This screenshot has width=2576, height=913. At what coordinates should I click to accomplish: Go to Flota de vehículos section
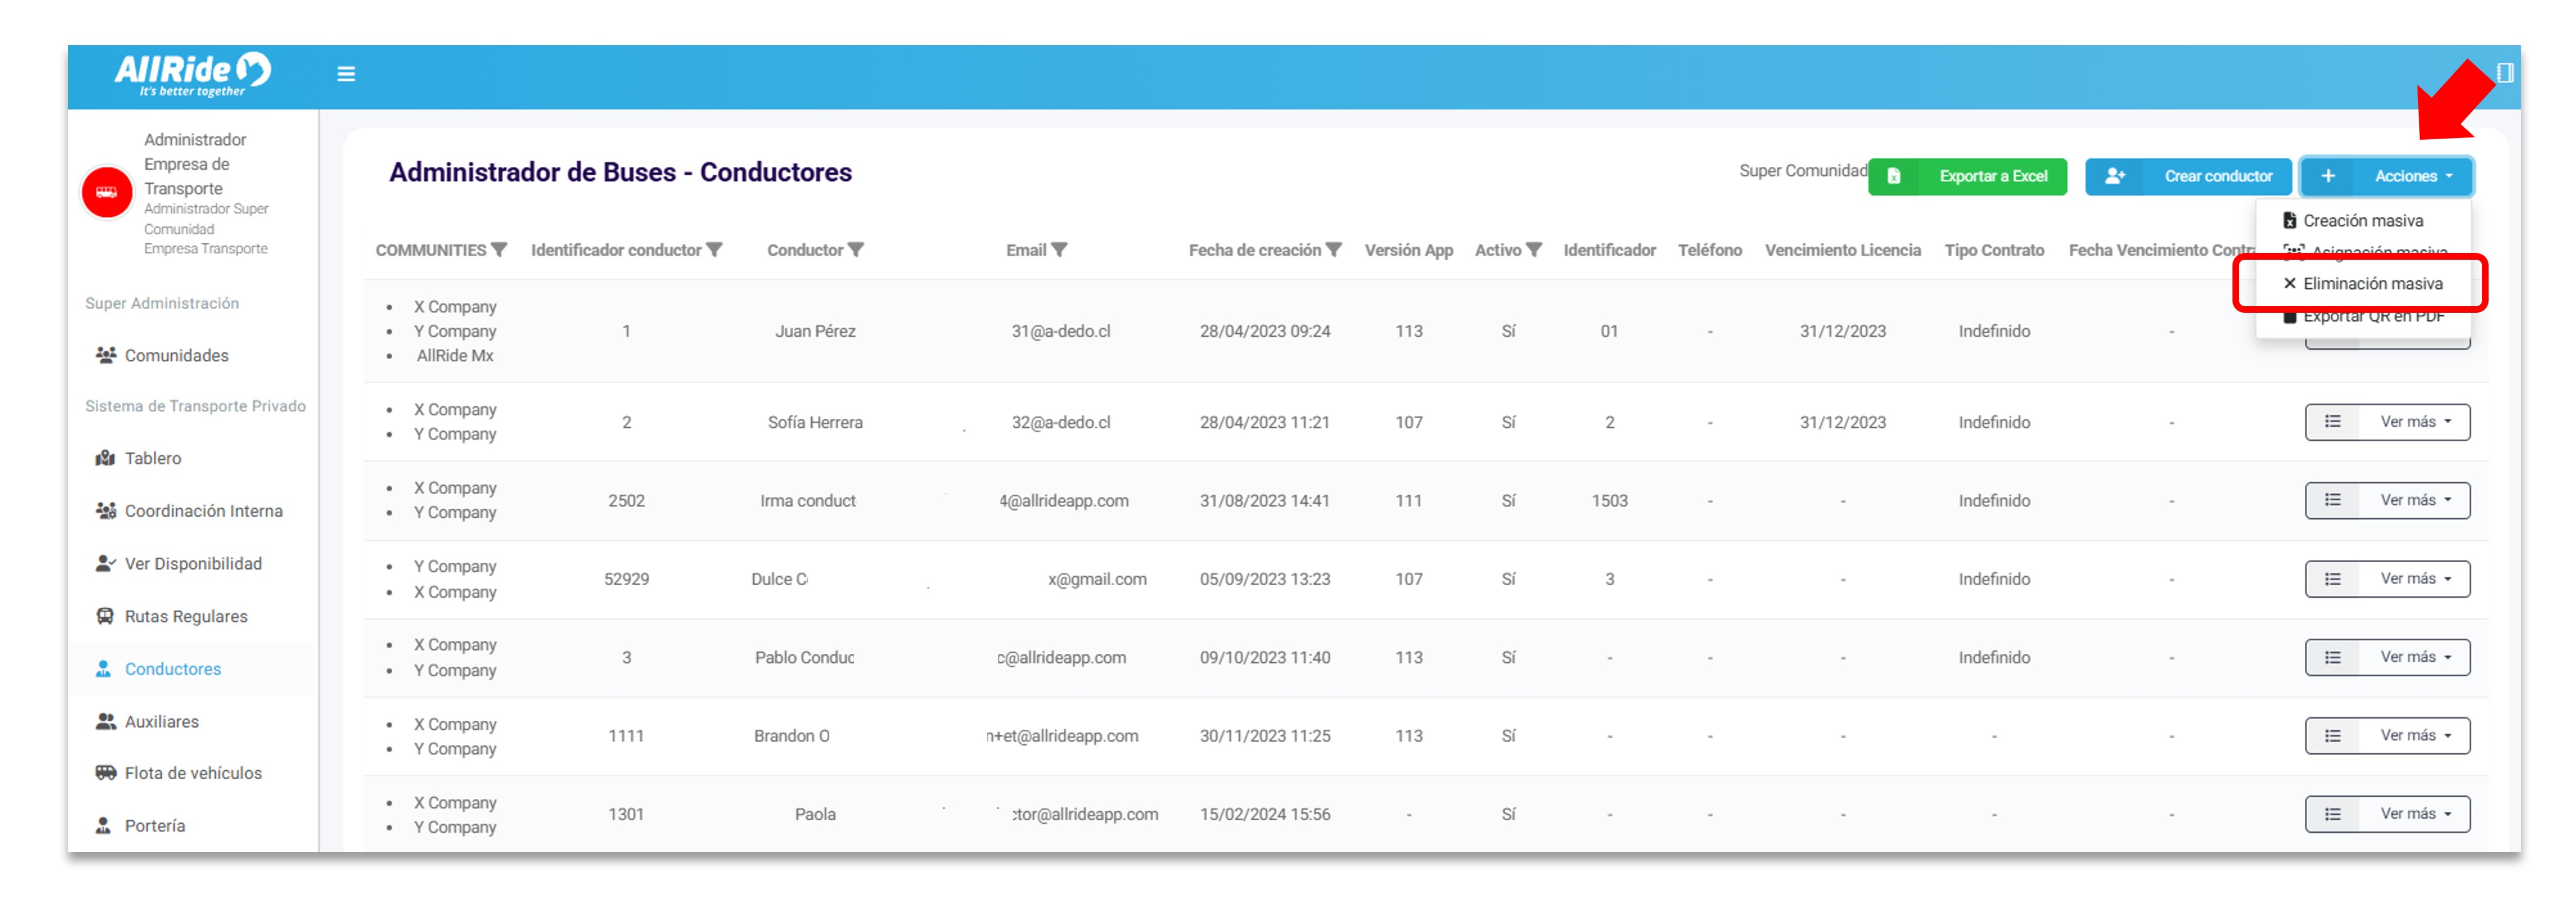pos(193,773)
